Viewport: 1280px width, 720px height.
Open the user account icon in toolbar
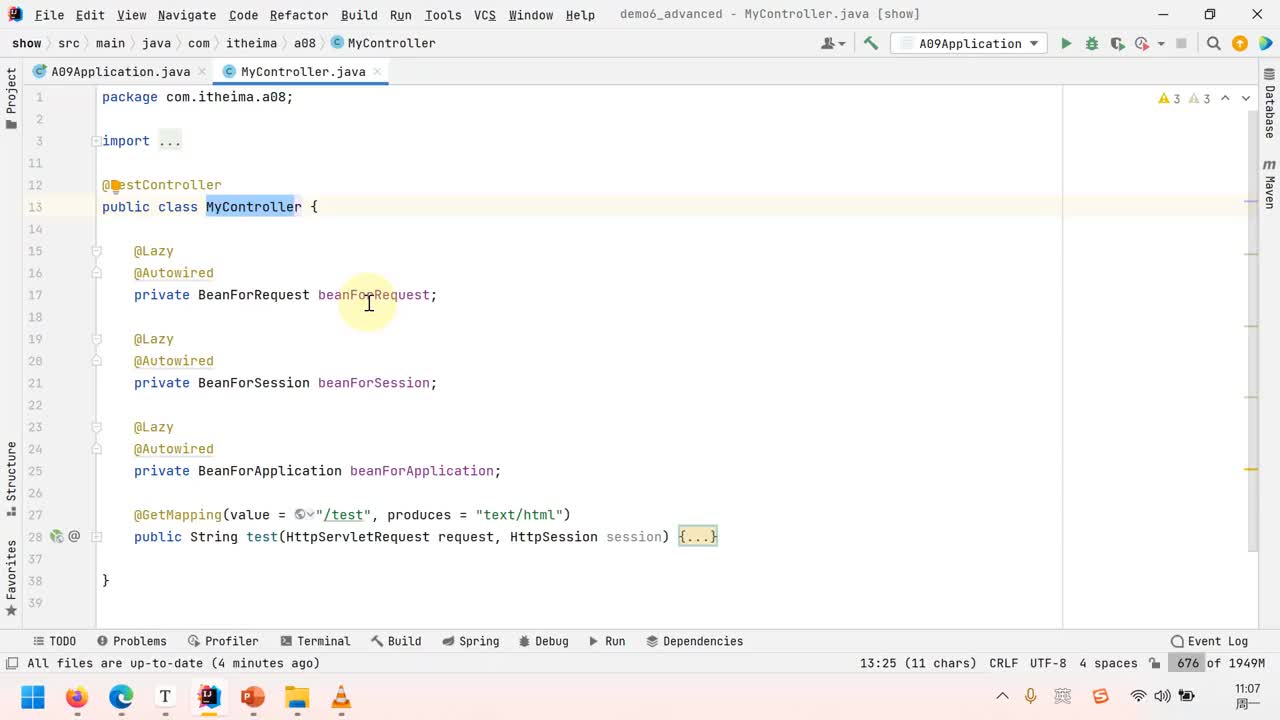pyautogui.click(x=832, y=43)
